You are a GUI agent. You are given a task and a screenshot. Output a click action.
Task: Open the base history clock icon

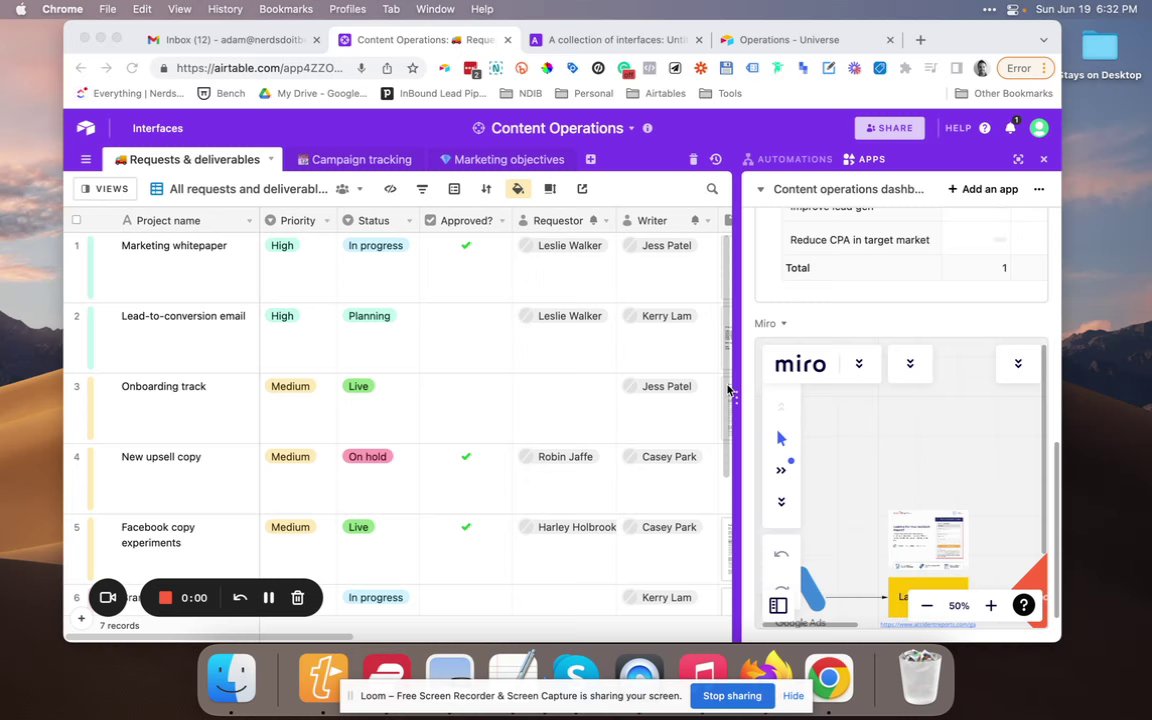[x=716, y=159]
